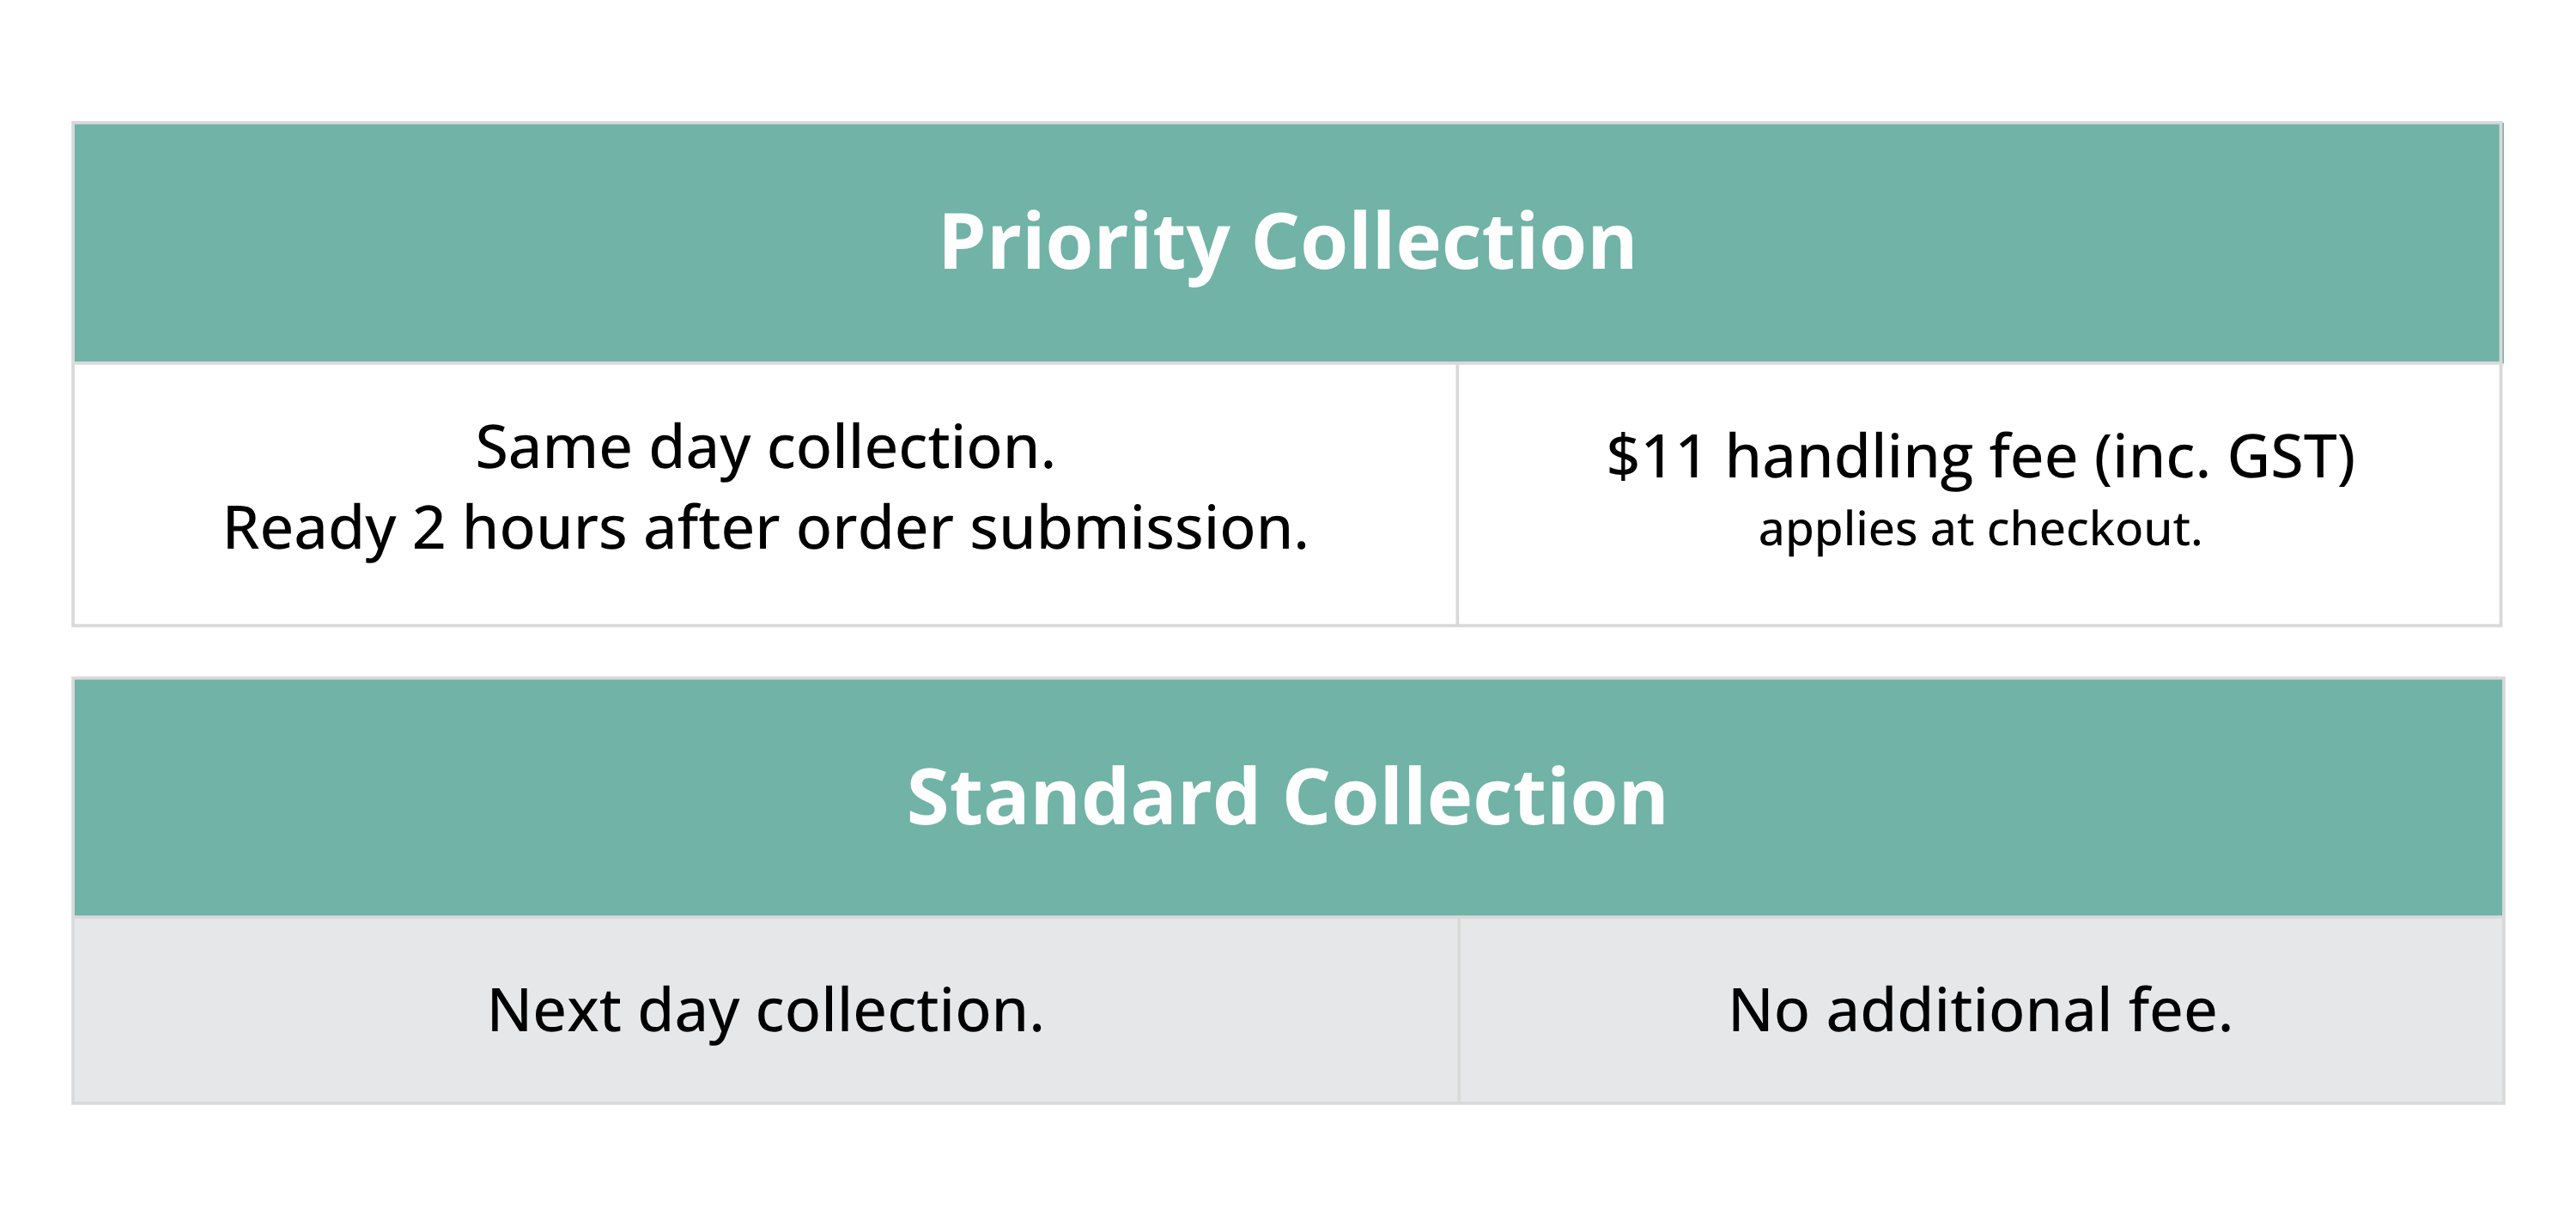The image size is (2576, 1227).
Task: Select the "Next day collection." text
Action: (x=765, y=1010)
